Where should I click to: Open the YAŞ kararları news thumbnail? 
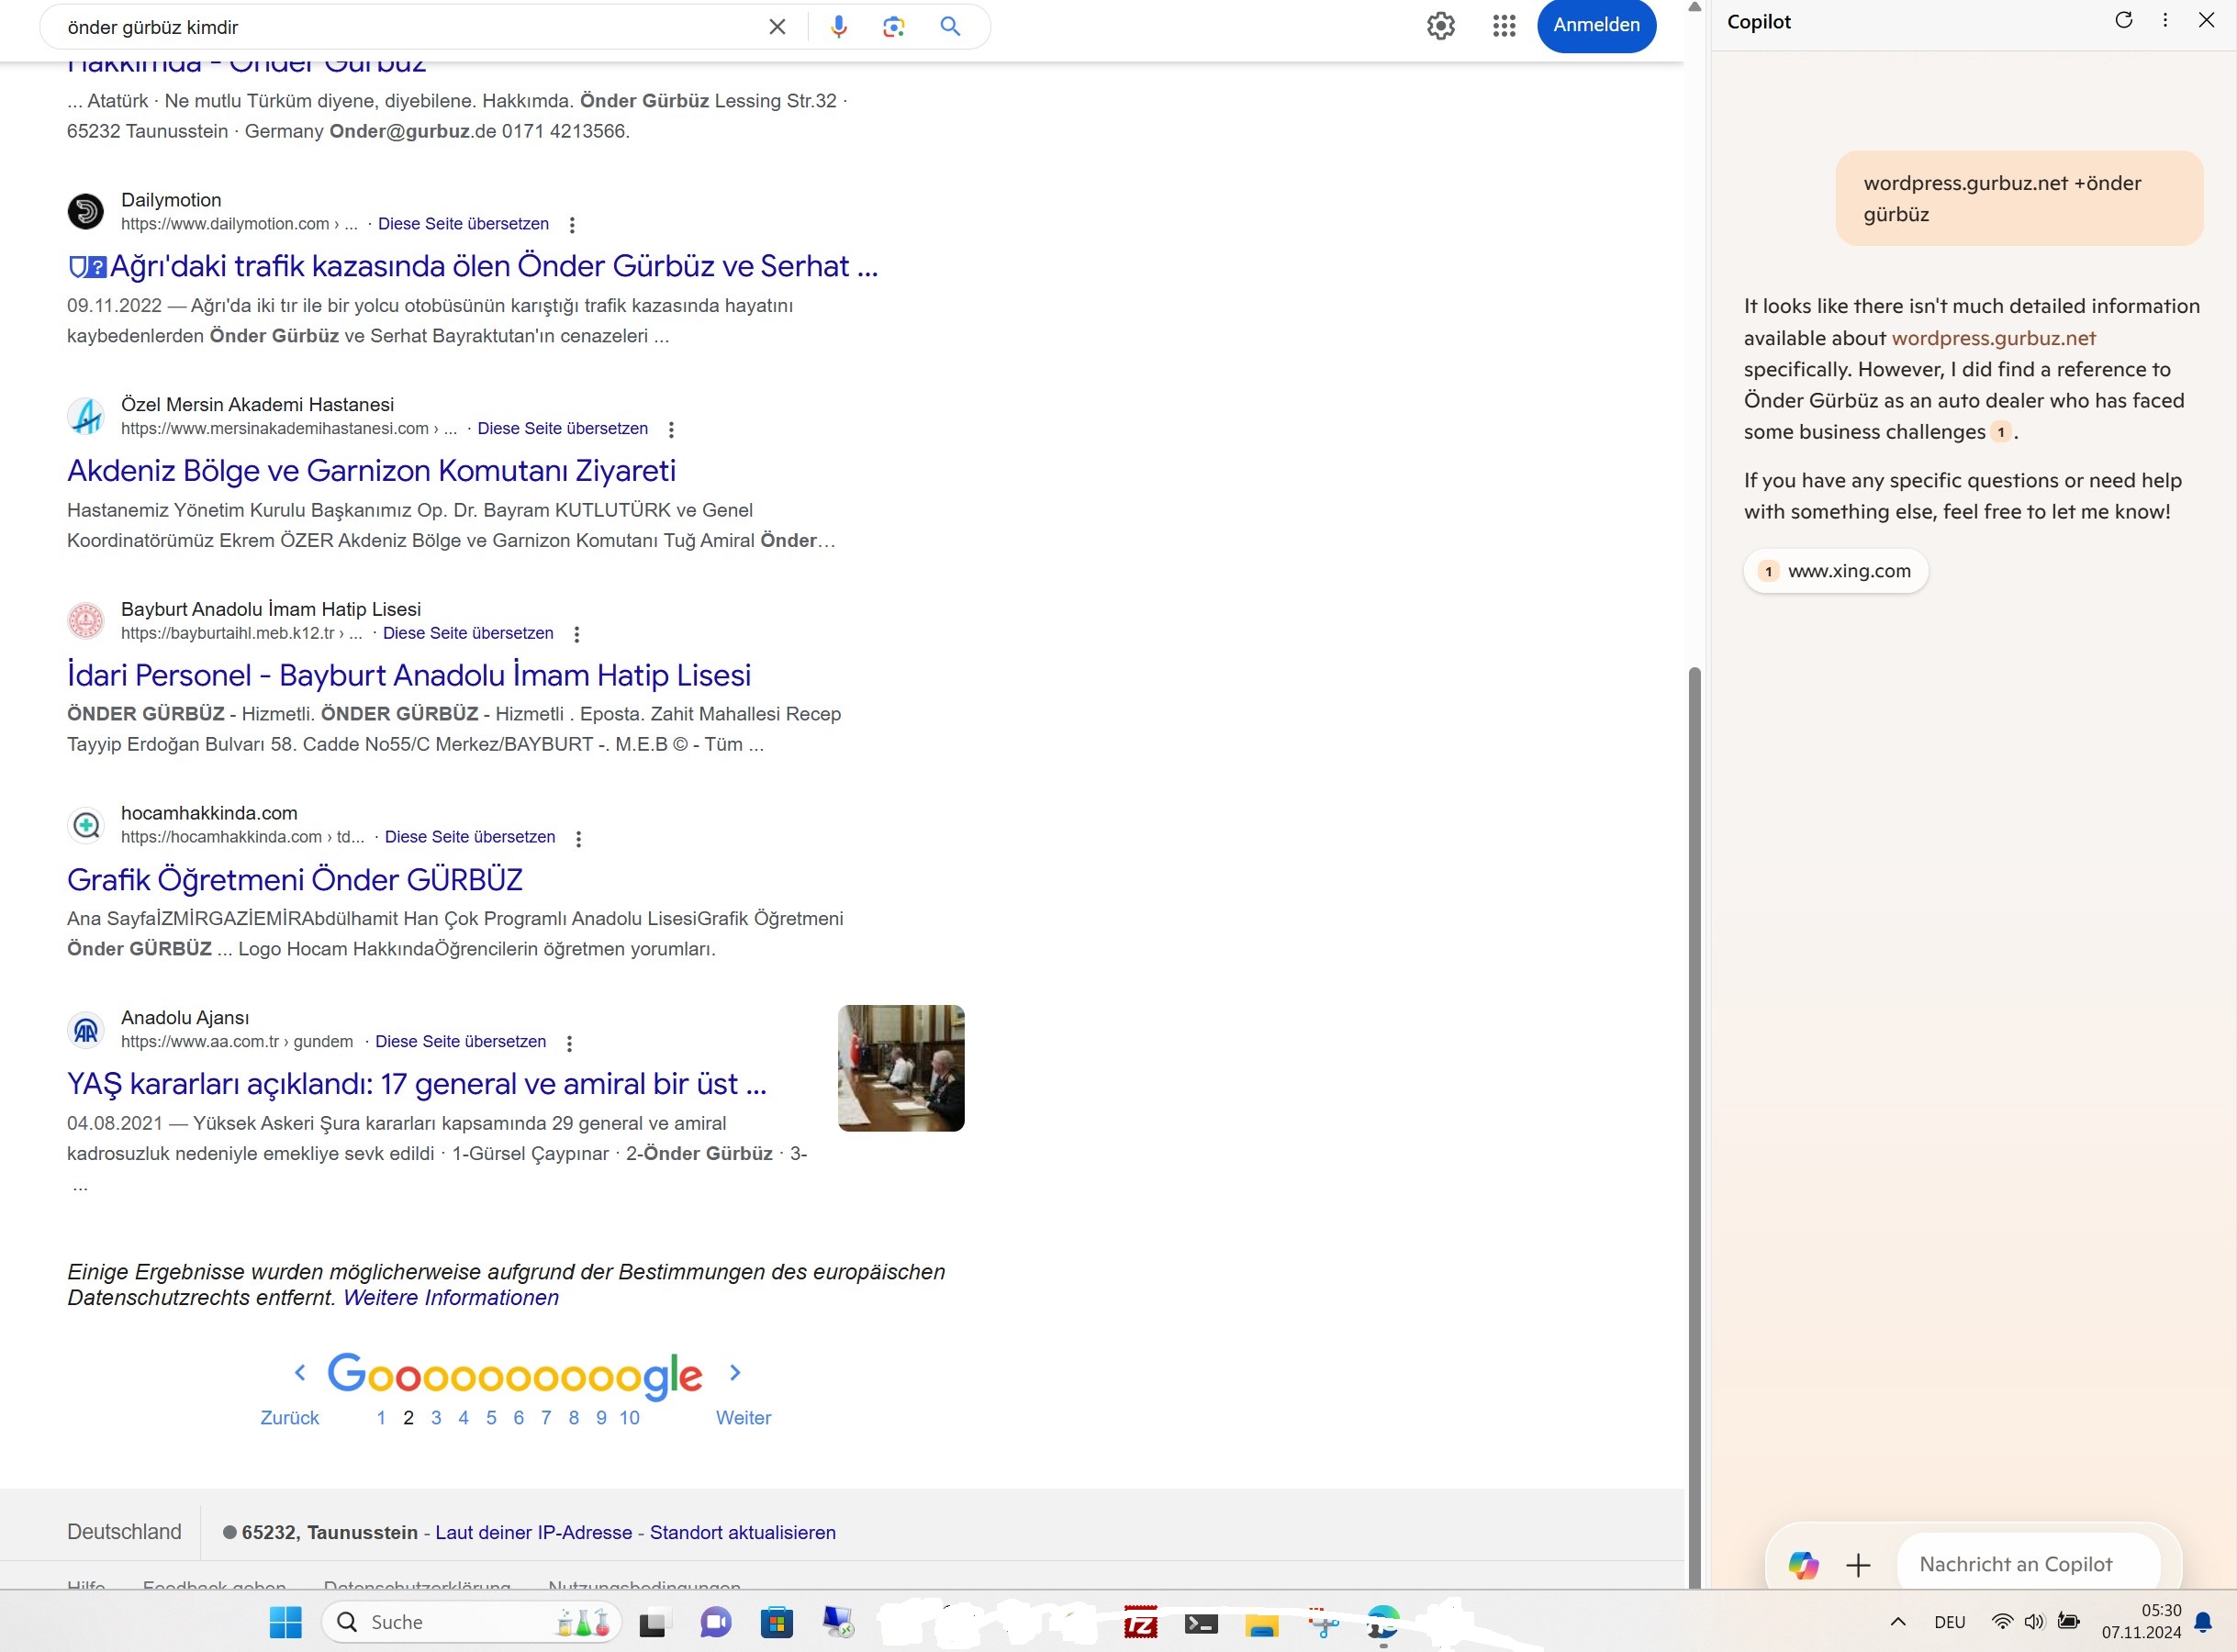901,1068
